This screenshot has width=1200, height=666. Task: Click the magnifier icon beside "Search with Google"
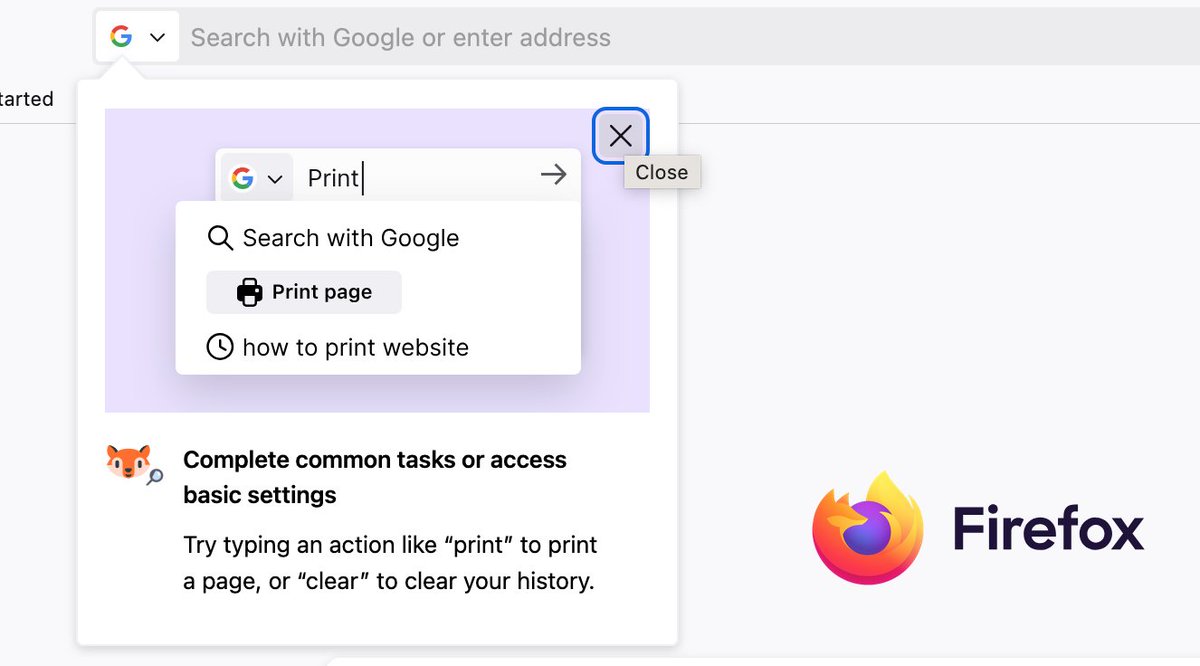[x=220, y=238]
